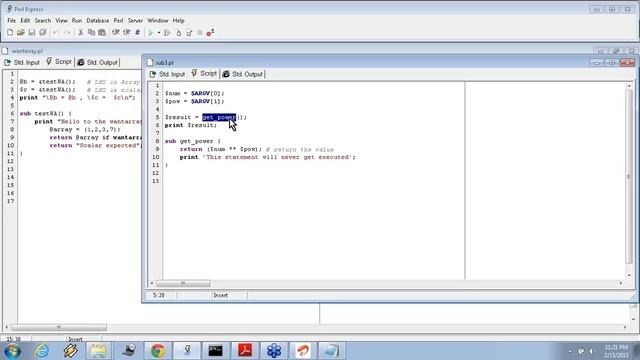The height and width of the screenshot is (360, 640).
Task: Click the first indent lines toolbar icon
Action: 116,32
